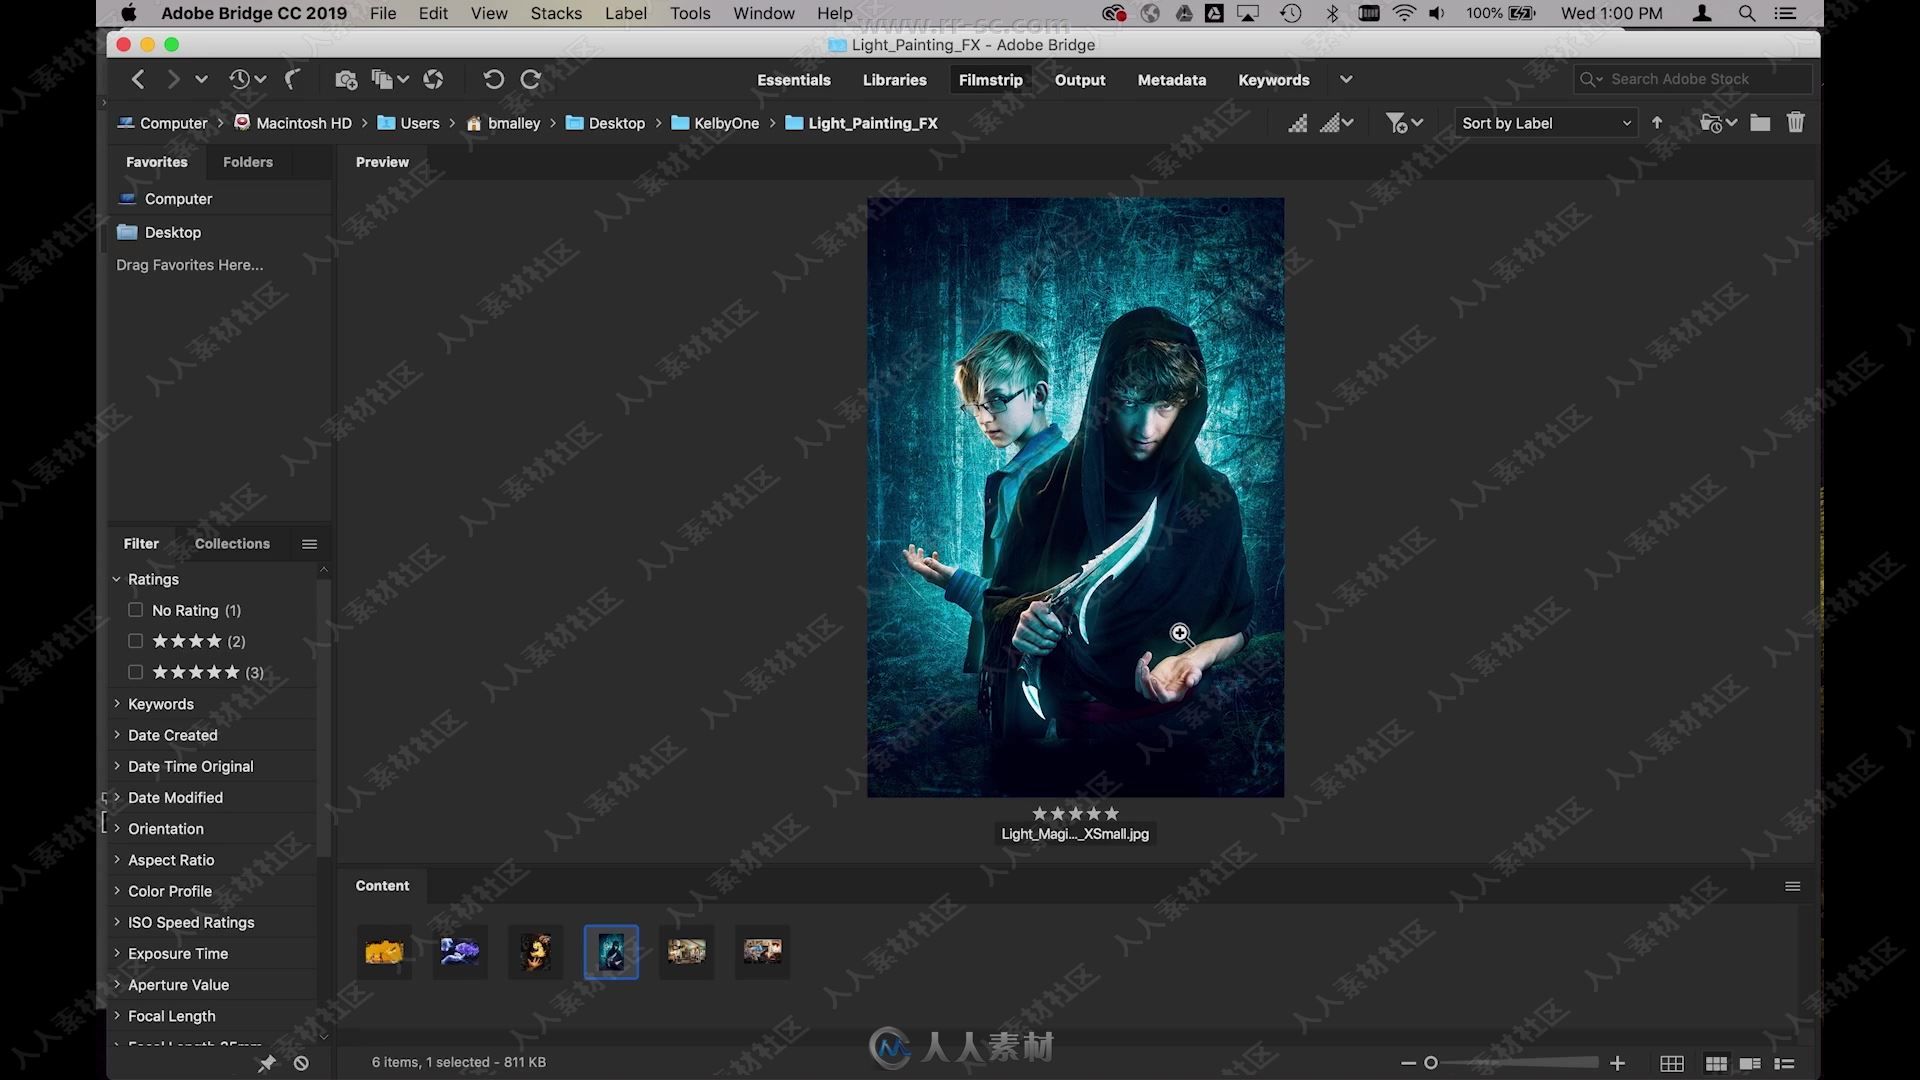Select the fifth thumbnail in Content panel
1920x1080 pixels.
[686, 949]
